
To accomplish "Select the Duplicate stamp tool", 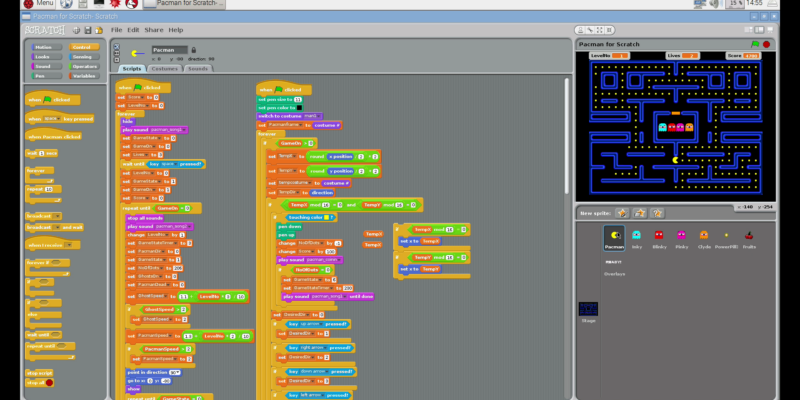I will pyautogui.click(x=581, y=30).
